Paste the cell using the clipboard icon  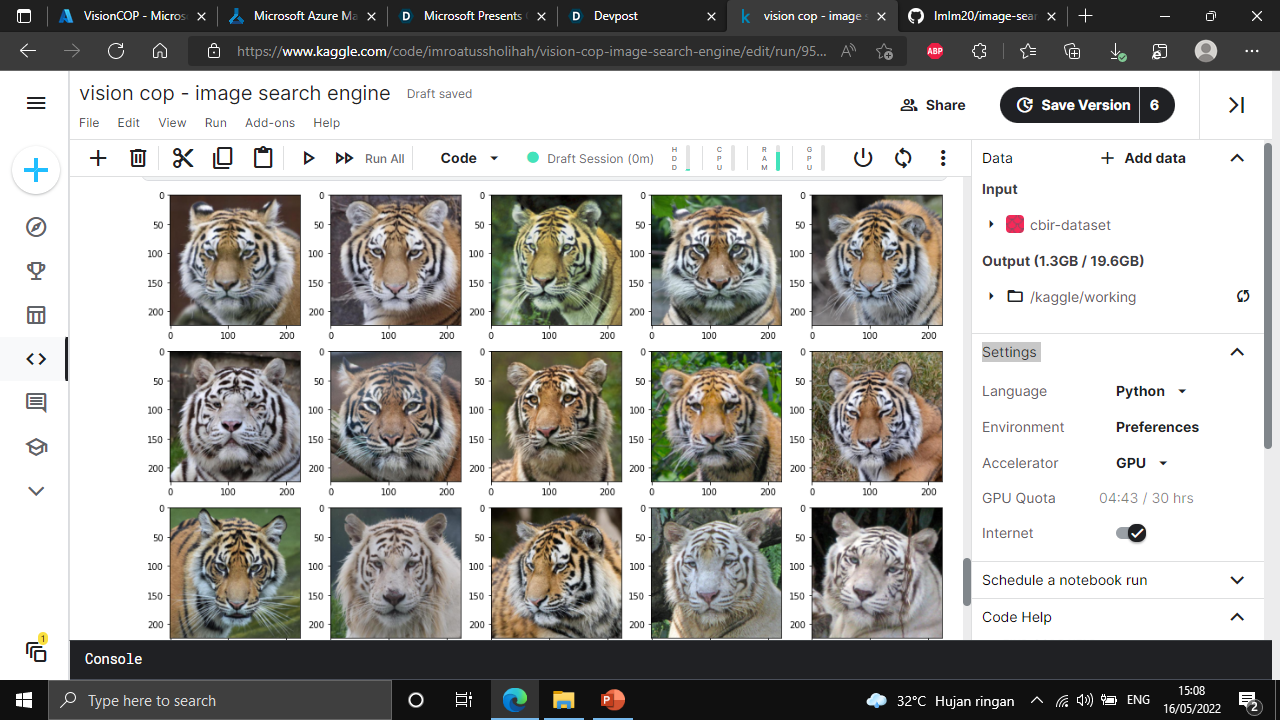click(262, 158)
